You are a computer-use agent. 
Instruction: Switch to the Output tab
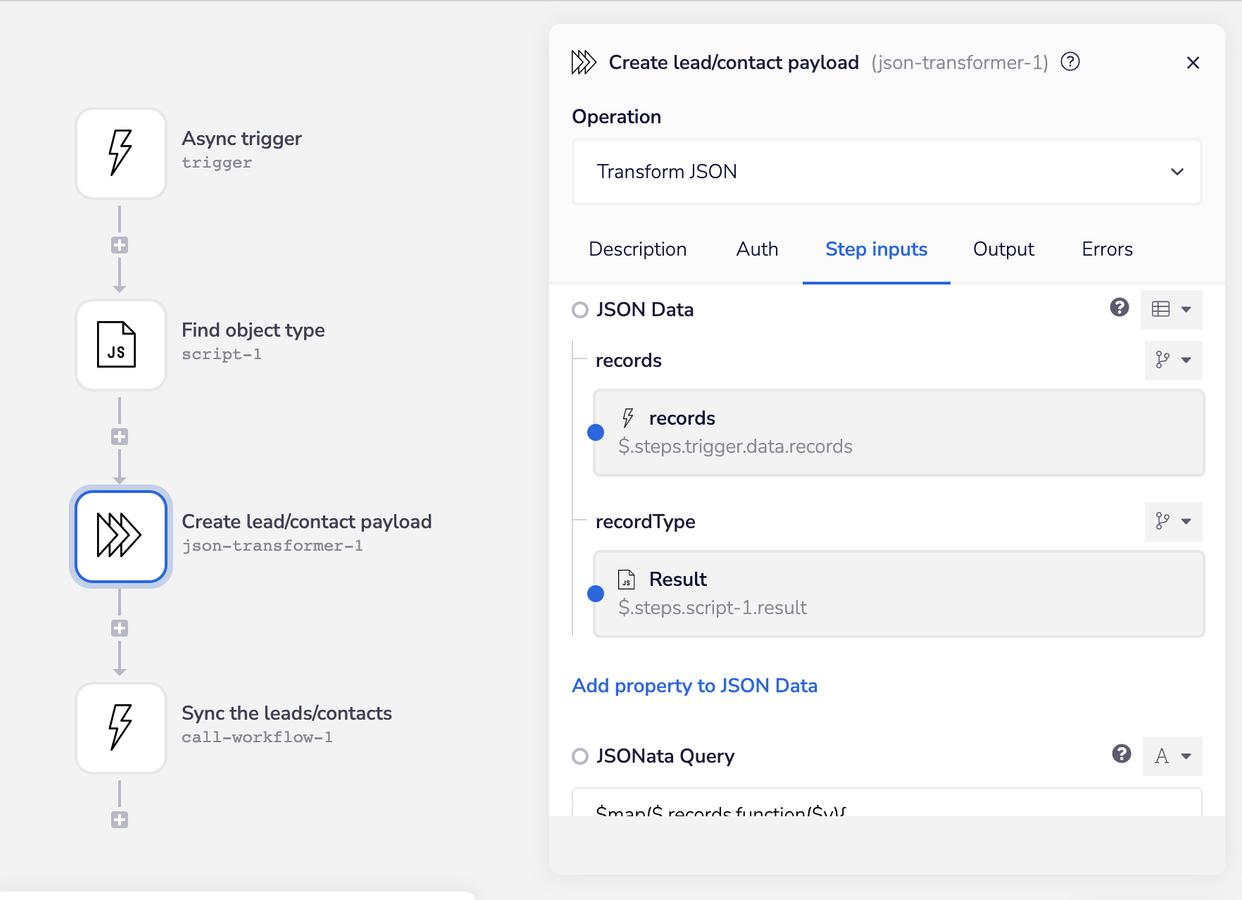[1003, 249]
